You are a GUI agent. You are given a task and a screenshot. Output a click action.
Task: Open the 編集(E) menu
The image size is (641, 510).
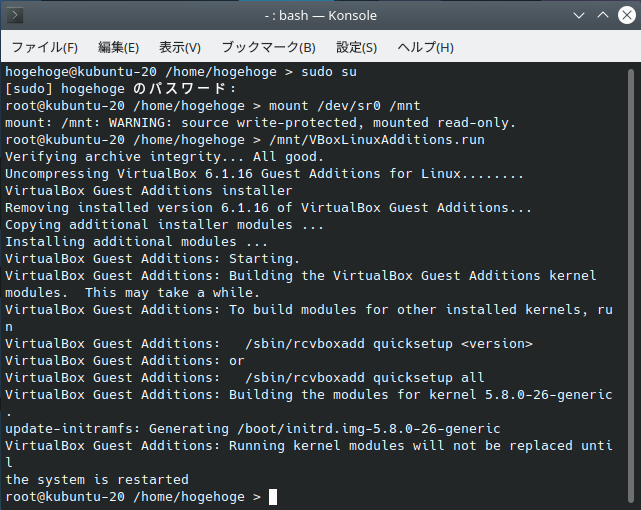click(119, 47)
